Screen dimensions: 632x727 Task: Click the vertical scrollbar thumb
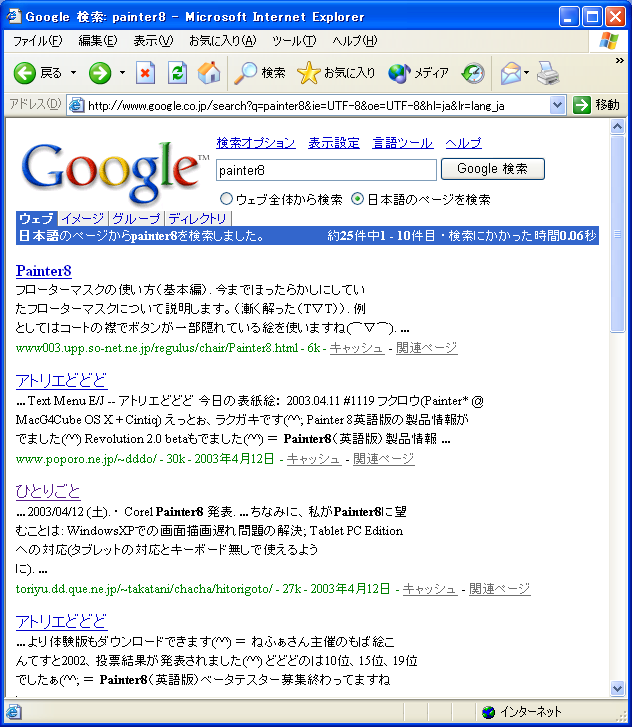(617, 234)
